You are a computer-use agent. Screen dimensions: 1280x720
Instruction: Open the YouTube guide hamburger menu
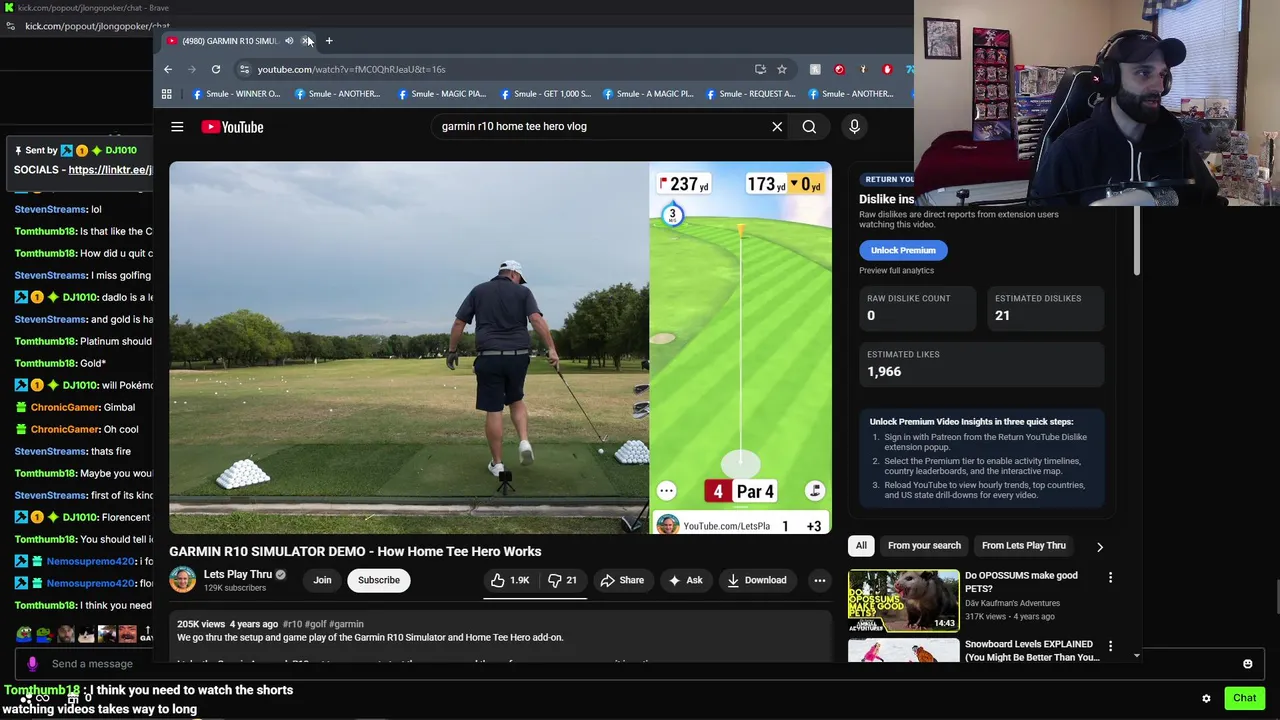pos(177,127)
